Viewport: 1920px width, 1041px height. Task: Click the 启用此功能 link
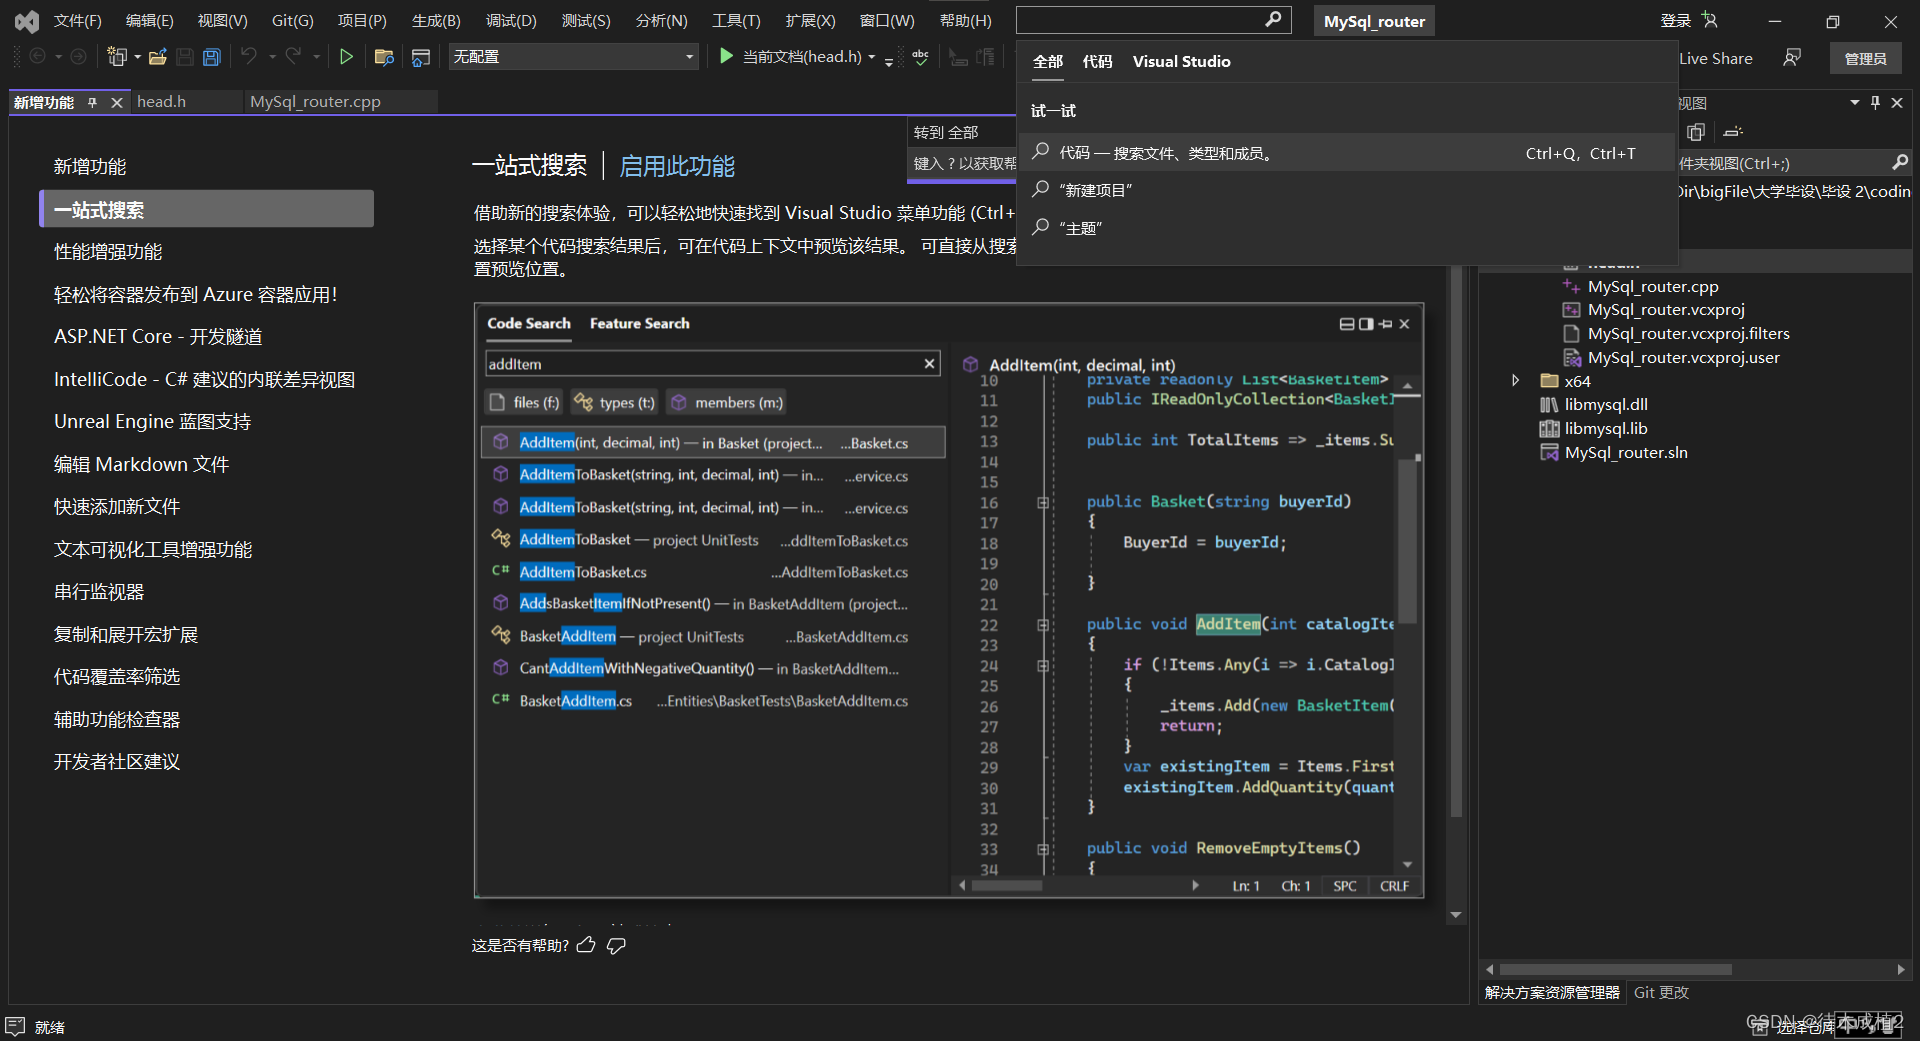click(677, 166)
